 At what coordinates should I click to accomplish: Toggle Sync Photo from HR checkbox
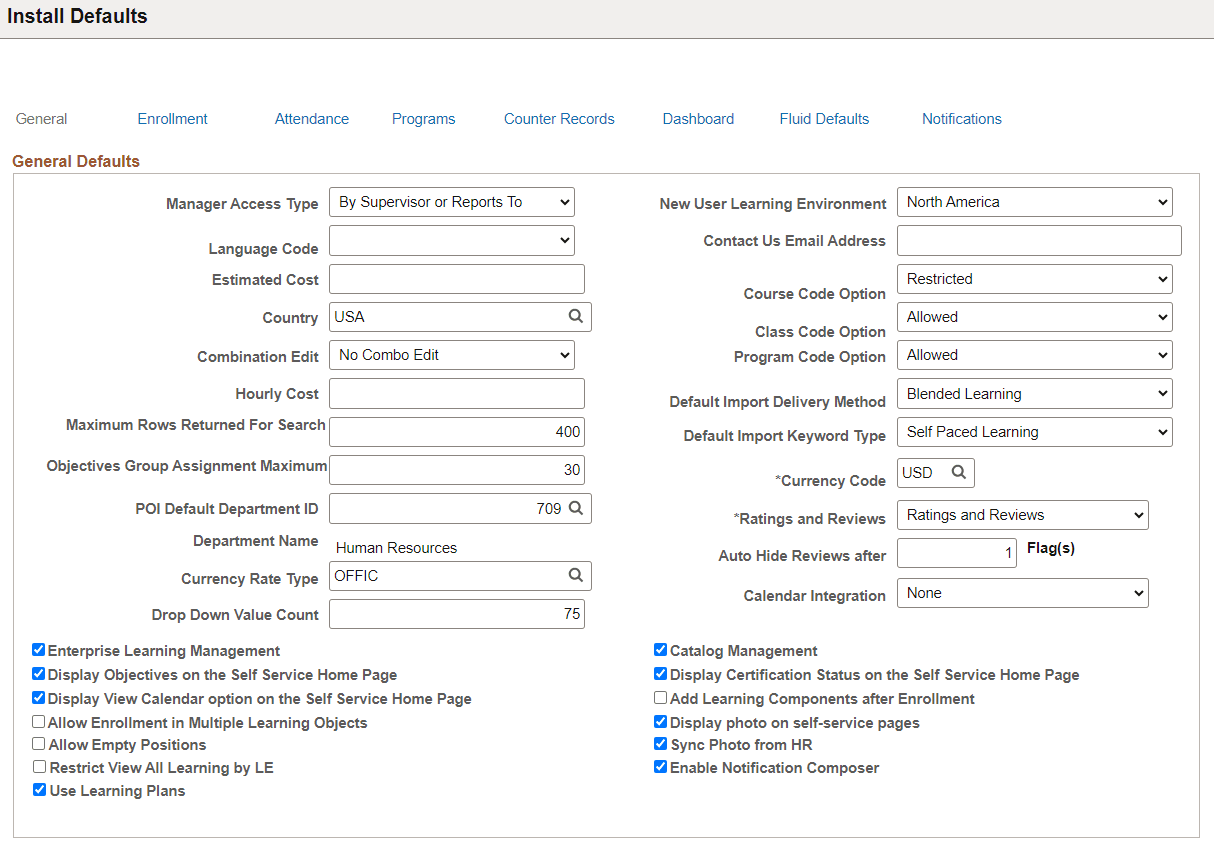661,744
